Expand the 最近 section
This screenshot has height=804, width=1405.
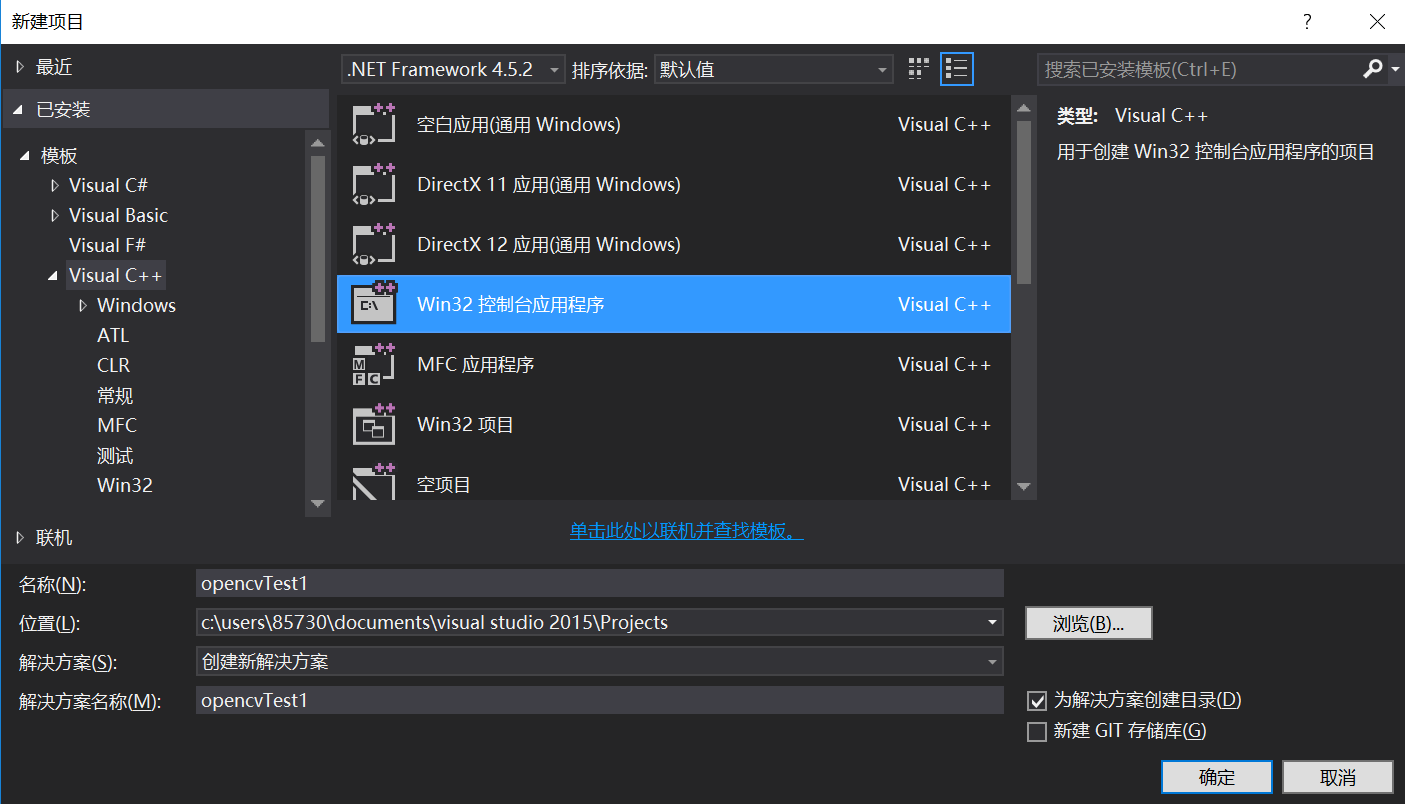click(x=20, y=67)
